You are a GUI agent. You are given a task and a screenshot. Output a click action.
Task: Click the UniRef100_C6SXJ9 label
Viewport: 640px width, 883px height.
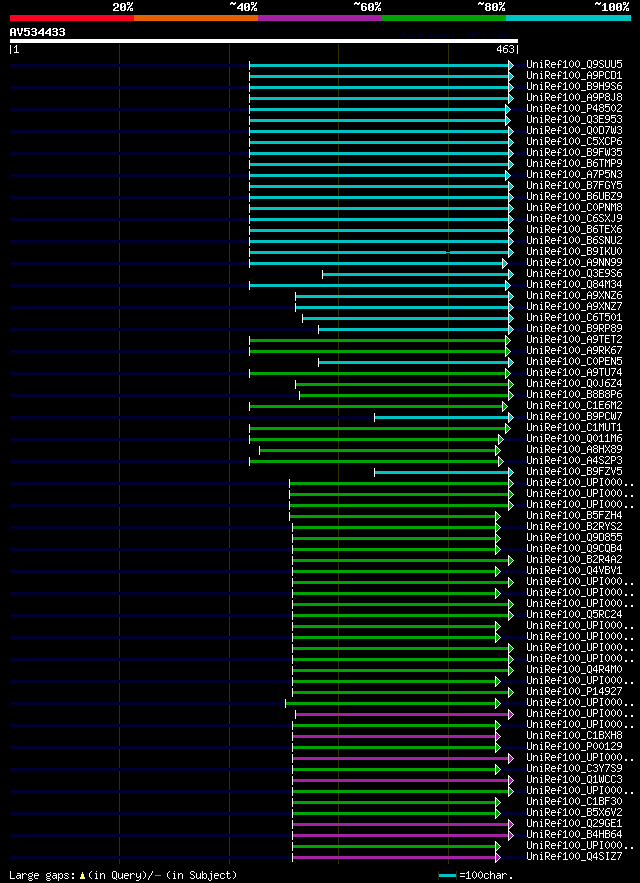[574, 218]
